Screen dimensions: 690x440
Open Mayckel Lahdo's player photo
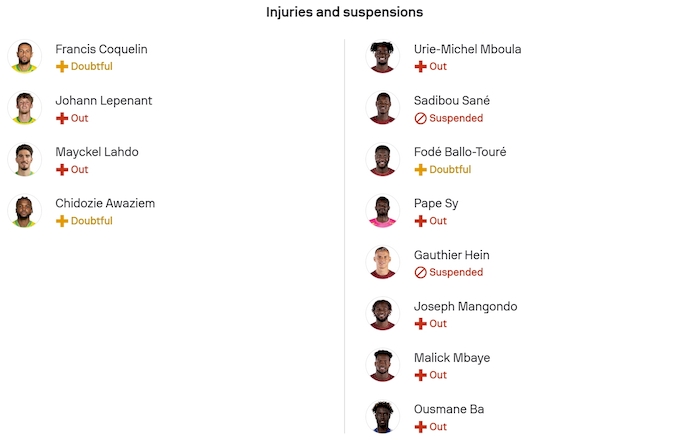pyautogui.click(x=24, y=160)
